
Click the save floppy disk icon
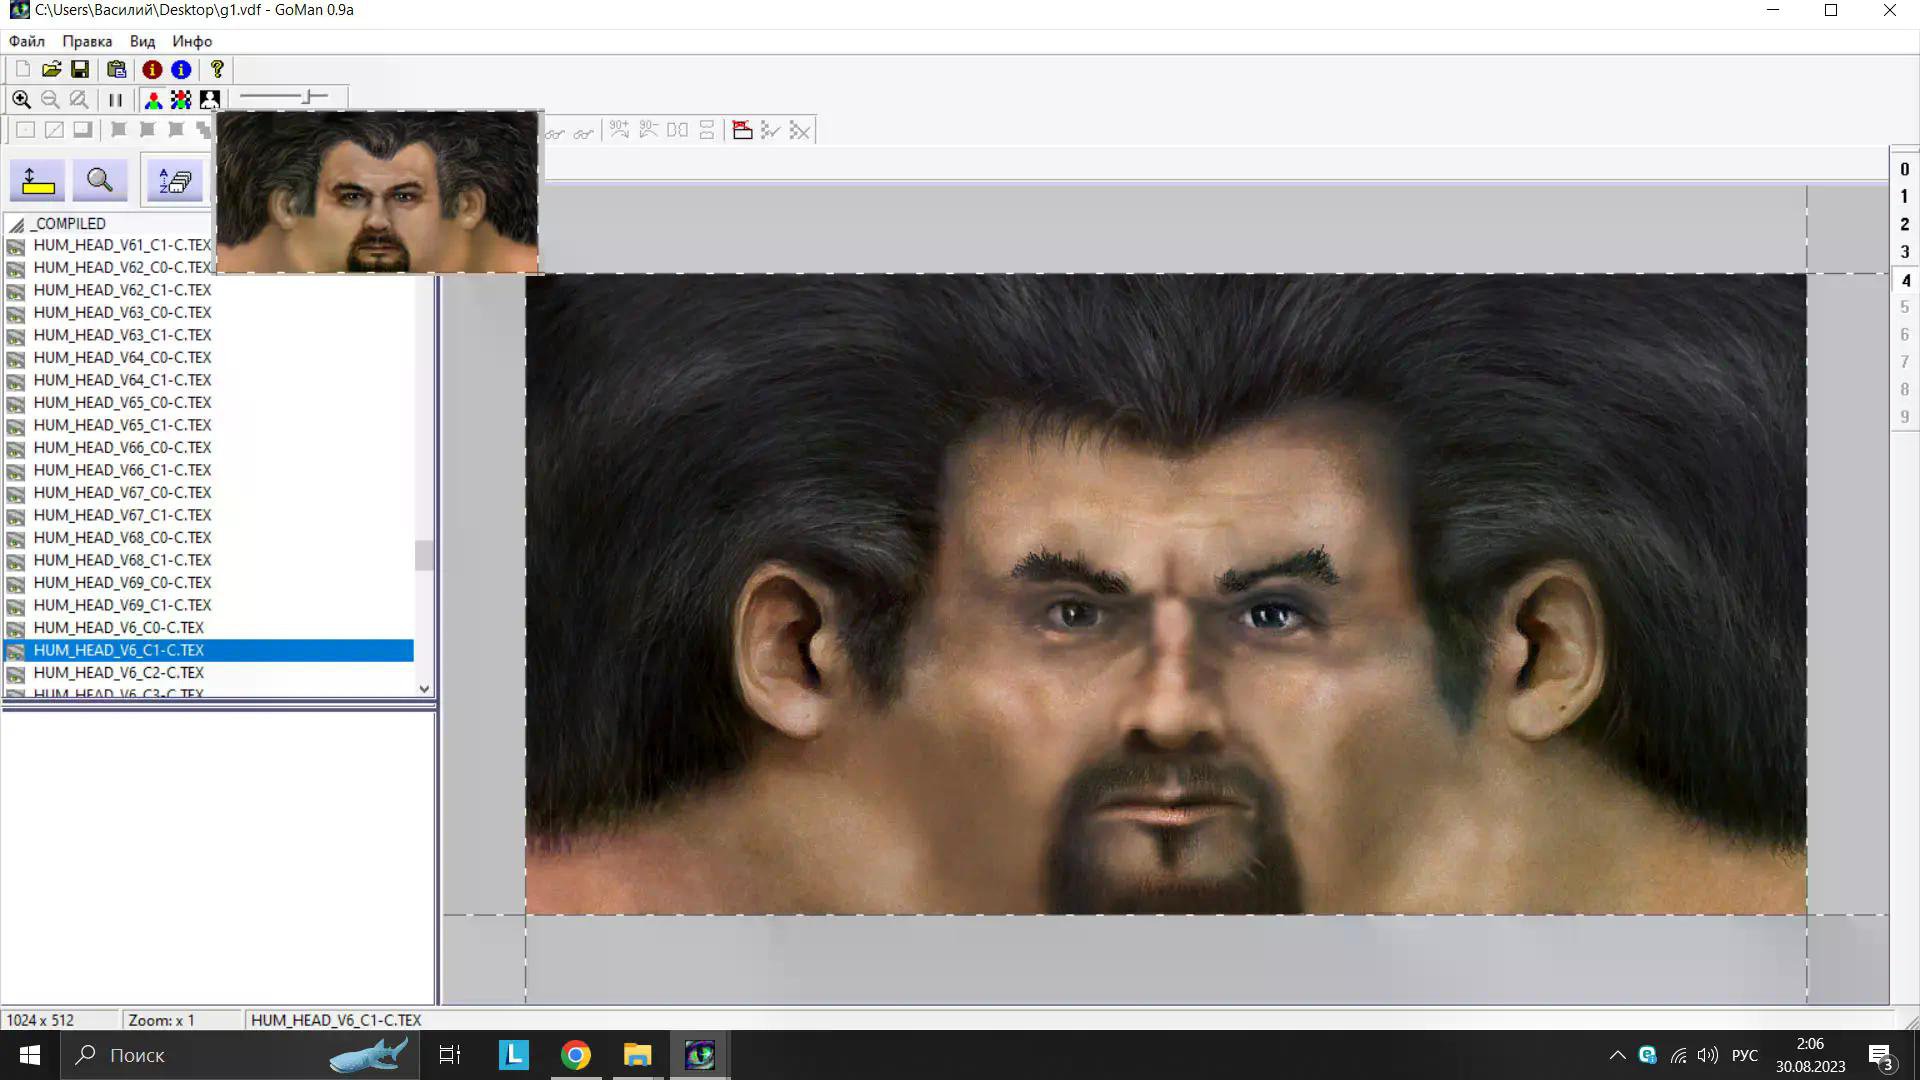[80, 69]
